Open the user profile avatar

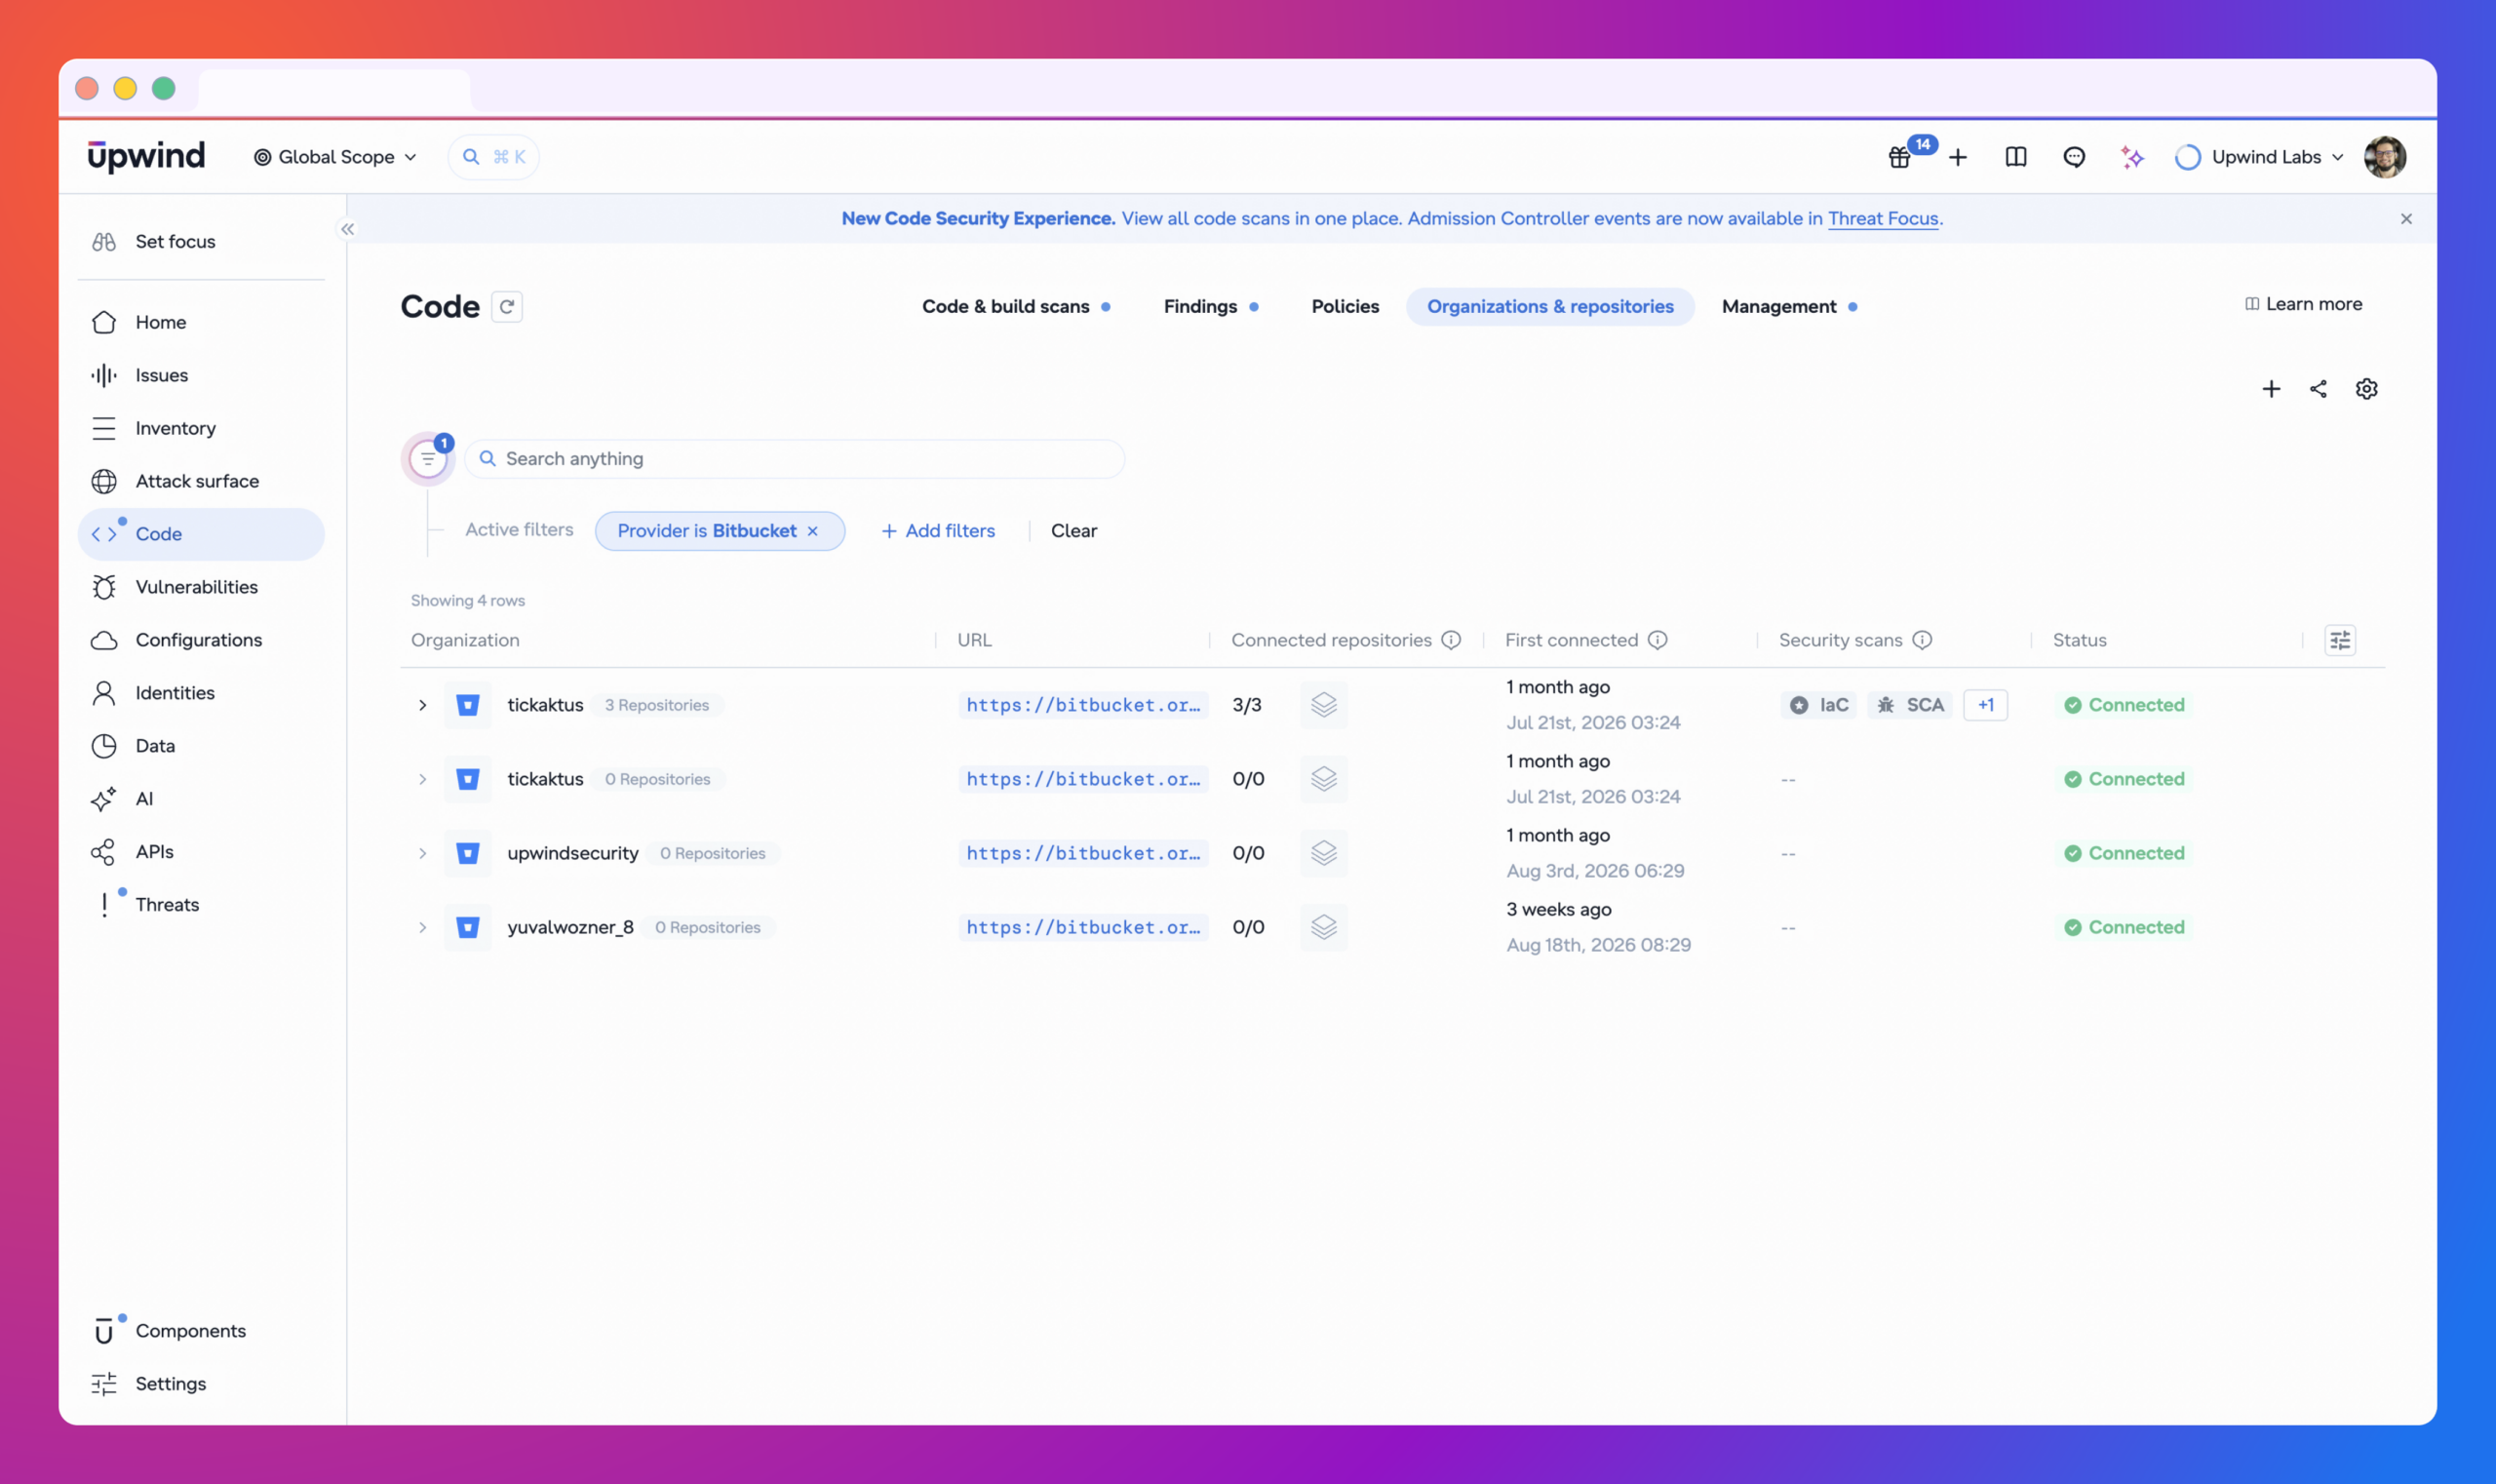point(2385,157)
